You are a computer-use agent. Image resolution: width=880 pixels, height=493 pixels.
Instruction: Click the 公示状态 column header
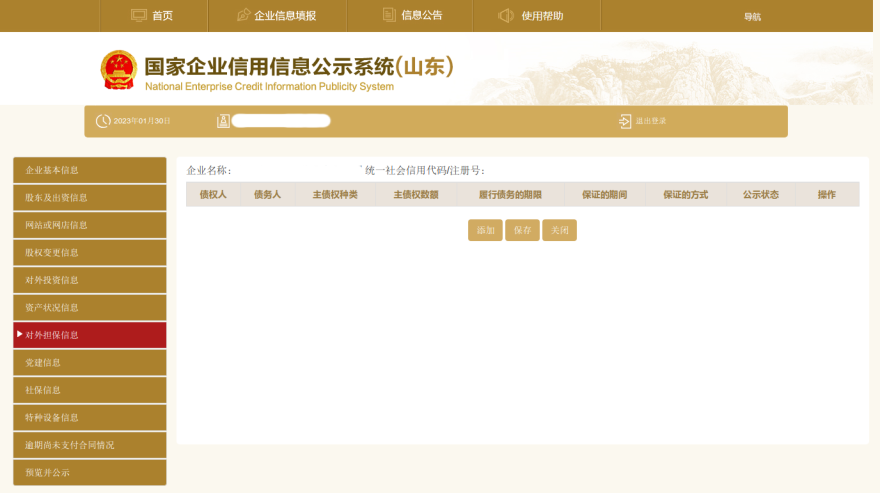(760, 194)
